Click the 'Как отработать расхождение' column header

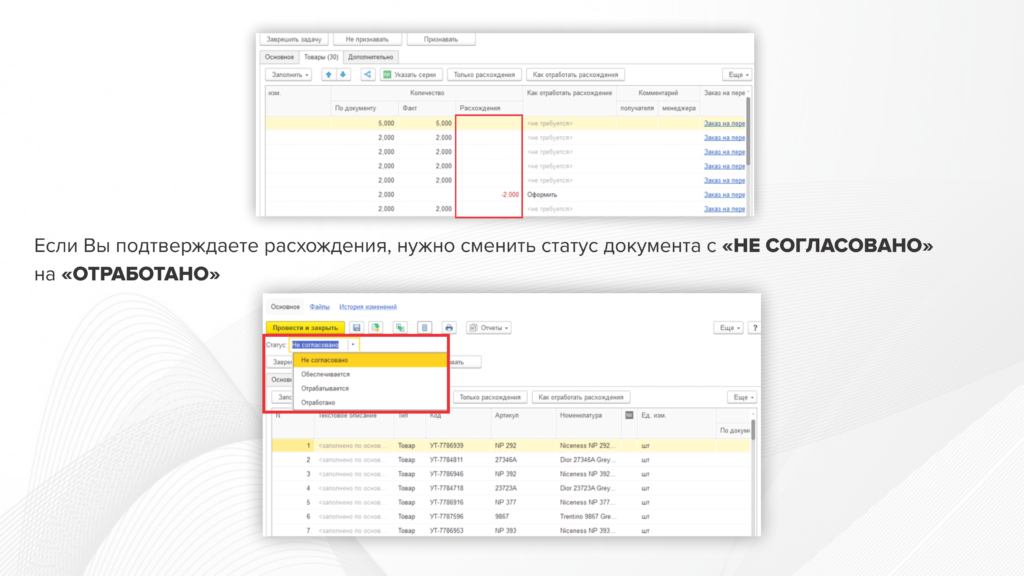(x=569, y=93)
